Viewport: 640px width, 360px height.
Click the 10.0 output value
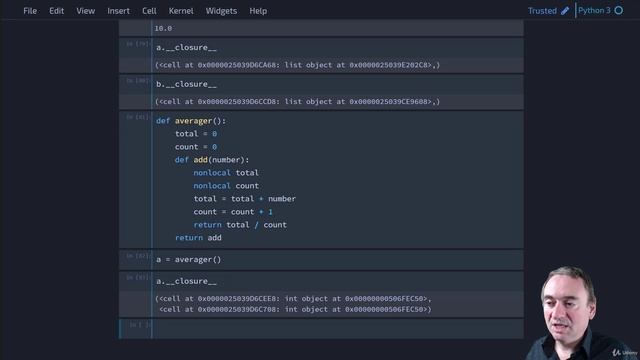click(x=163, y=28)
